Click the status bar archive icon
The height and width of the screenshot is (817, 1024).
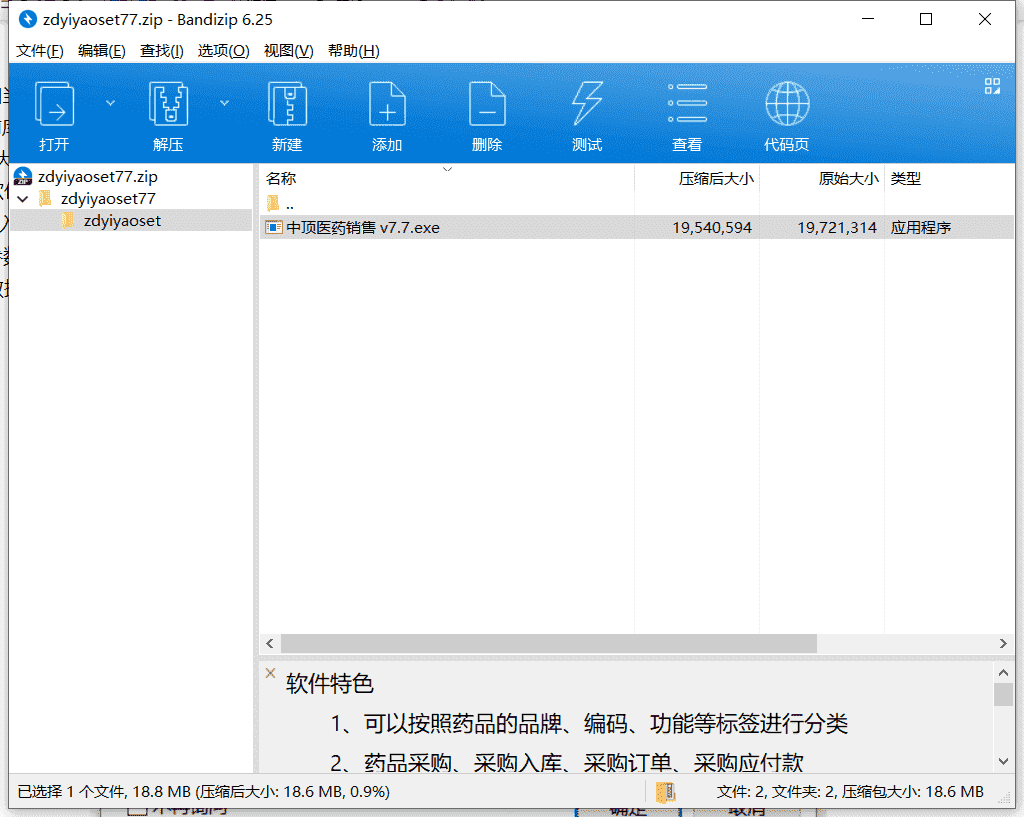pos(665,792)
